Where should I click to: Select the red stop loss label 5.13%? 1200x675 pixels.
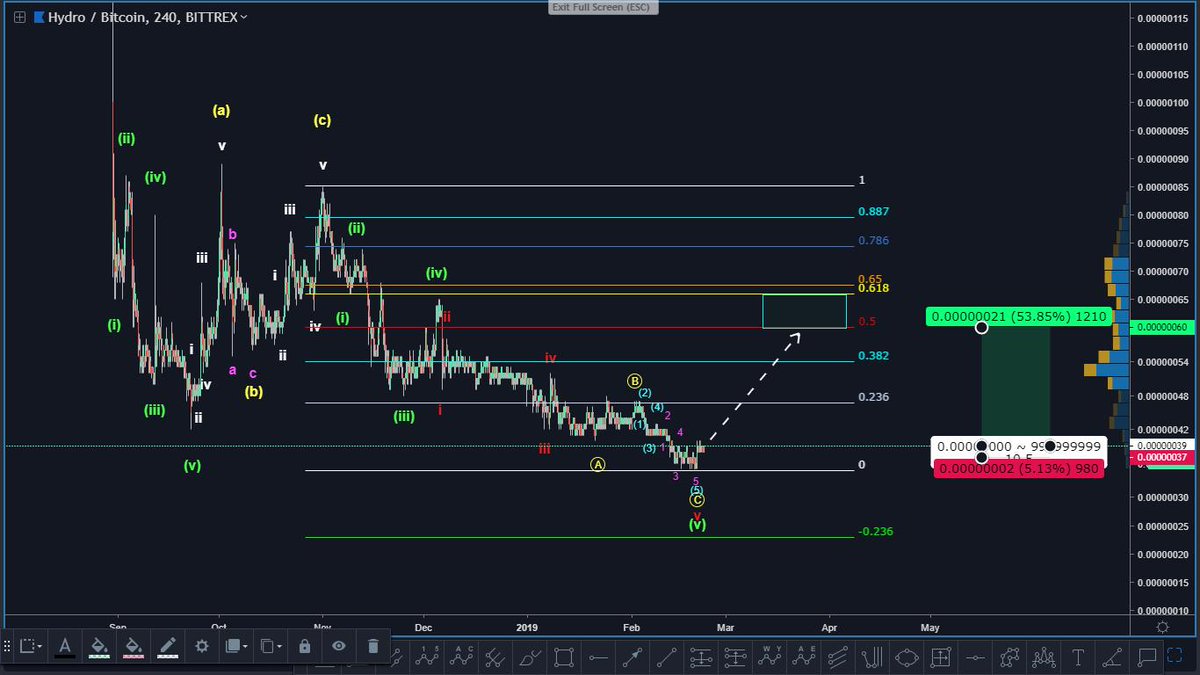click(x=1017, y=469)
